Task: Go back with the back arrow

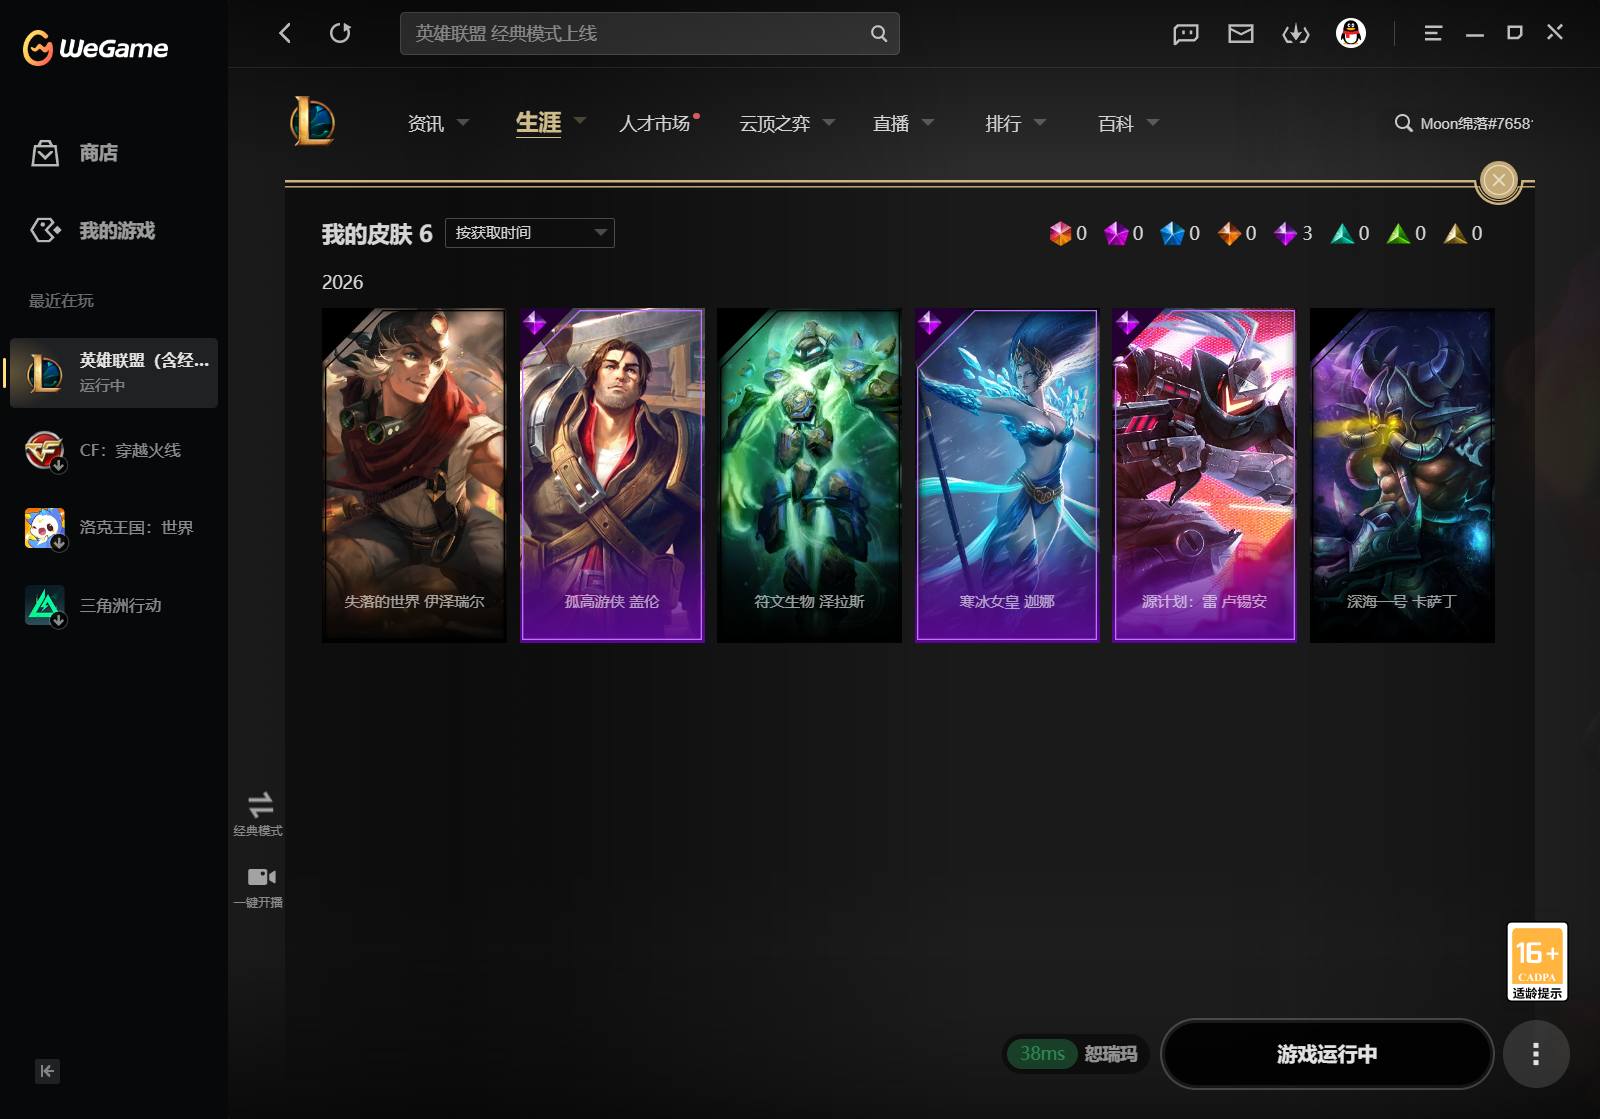Action: click(285, 33)
